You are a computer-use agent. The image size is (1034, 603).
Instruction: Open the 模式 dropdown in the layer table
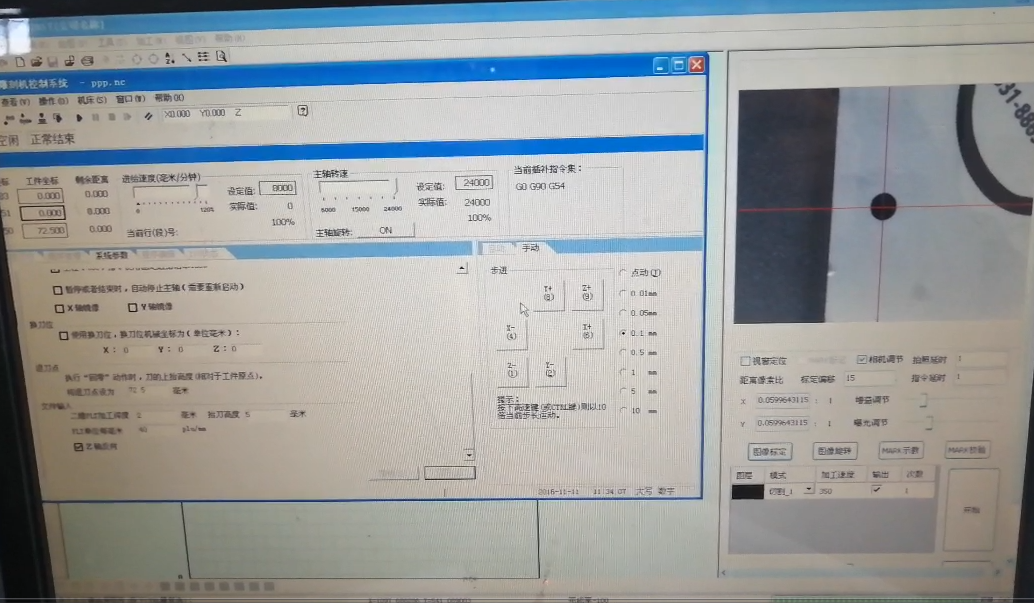click(807, 491)
